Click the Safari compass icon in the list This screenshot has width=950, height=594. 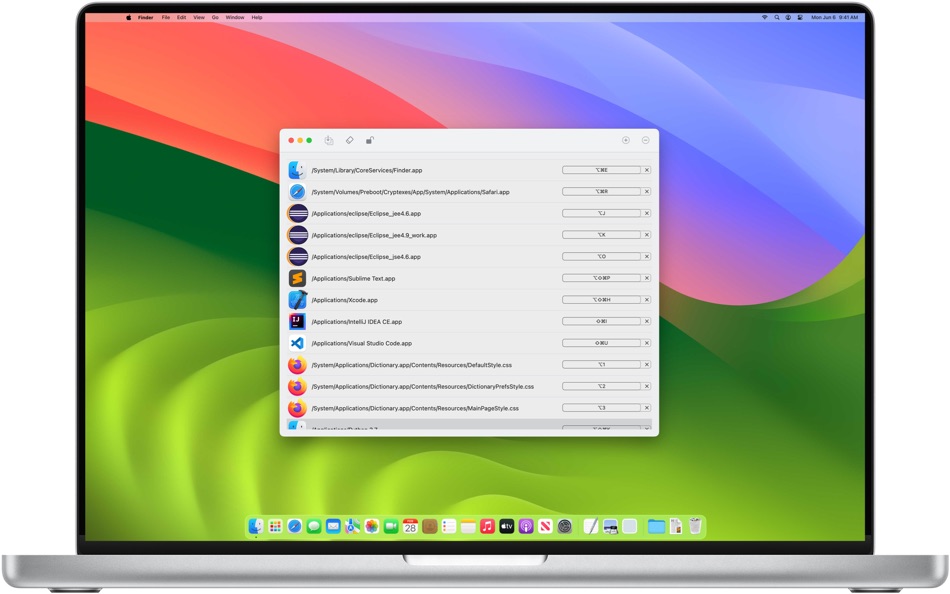[x=297, y=192]
